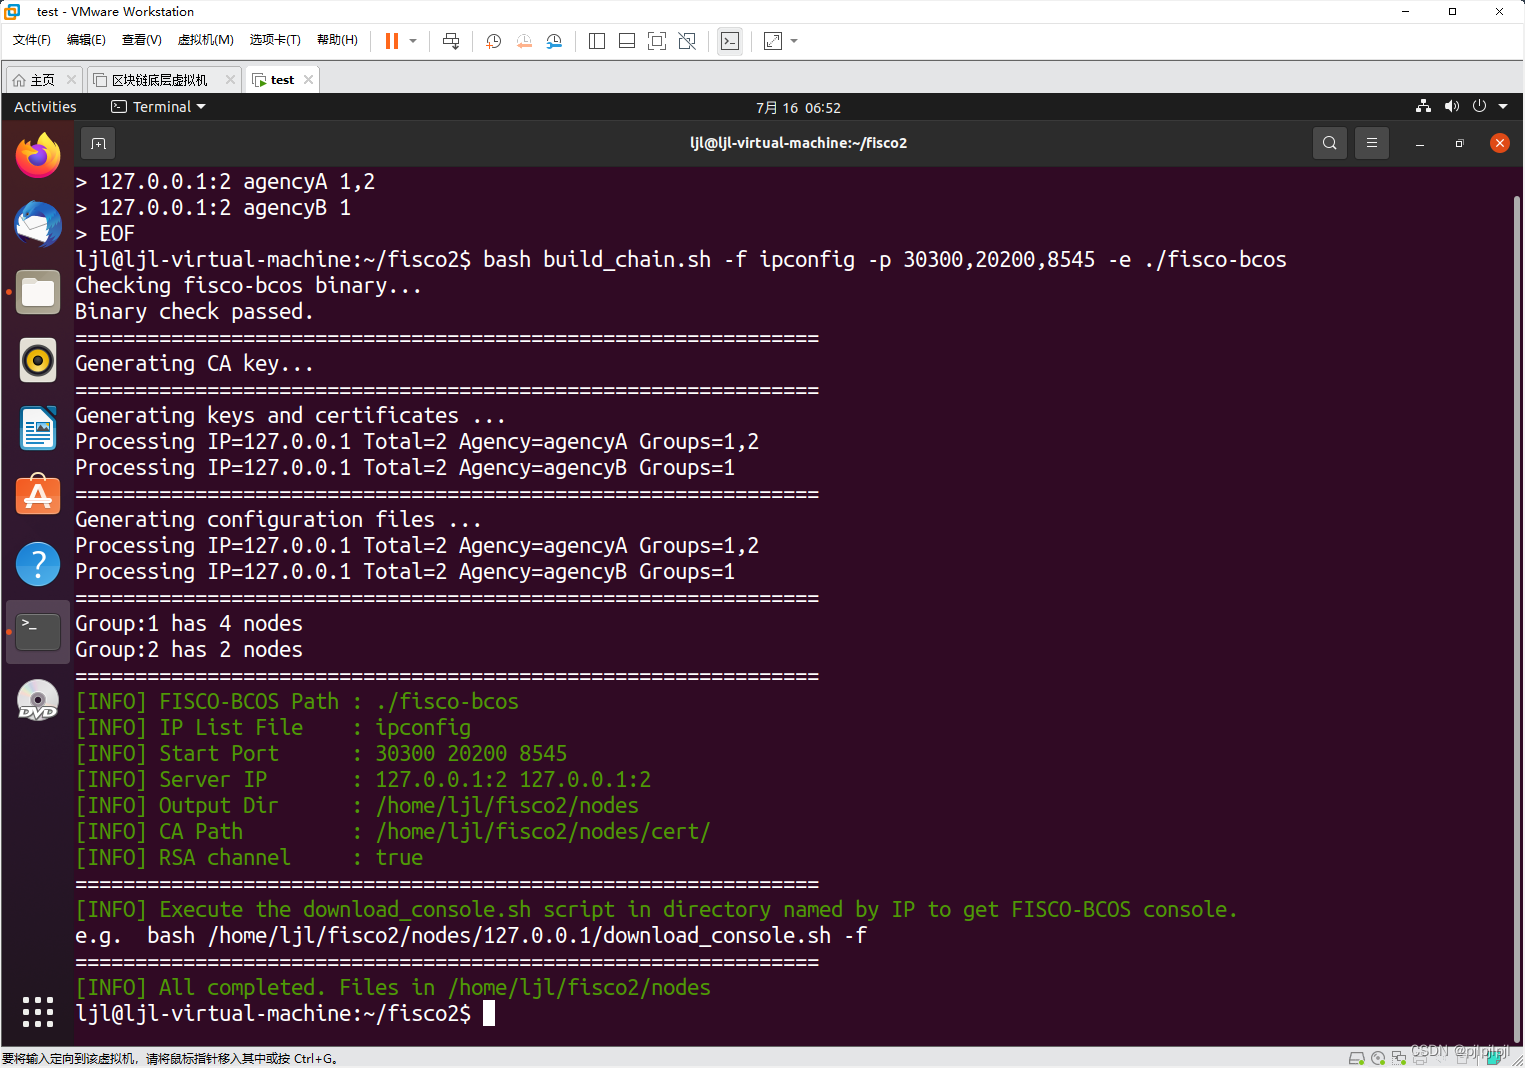
Task: Click the CD/DVD drive status icon in status bar
Action: tap(1378, 1058)
